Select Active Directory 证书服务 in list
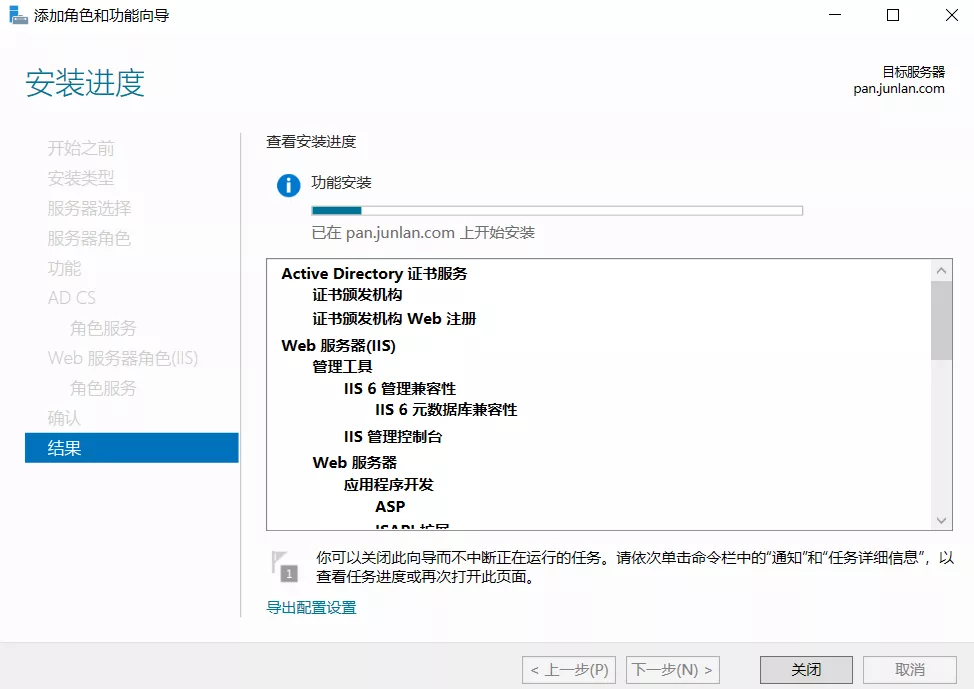 tap(374, 273)
